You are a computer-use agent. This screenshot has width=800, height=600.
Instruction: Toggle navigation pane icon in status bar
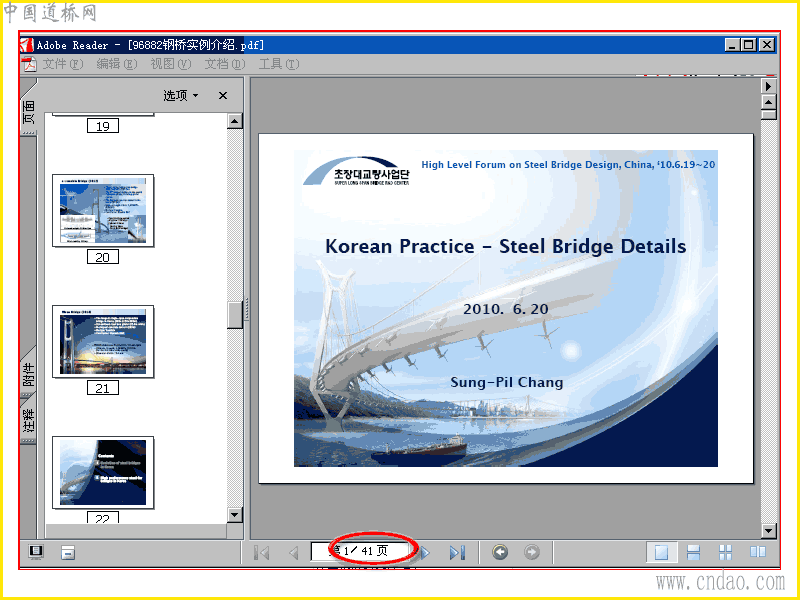point(36,552)
